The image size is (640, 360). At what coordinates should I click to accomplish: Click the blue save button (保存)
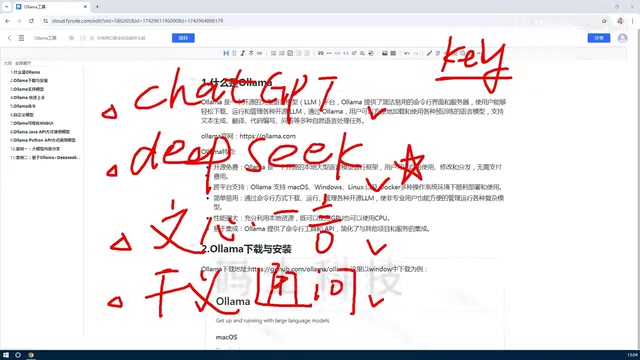(x=183, y=38)
